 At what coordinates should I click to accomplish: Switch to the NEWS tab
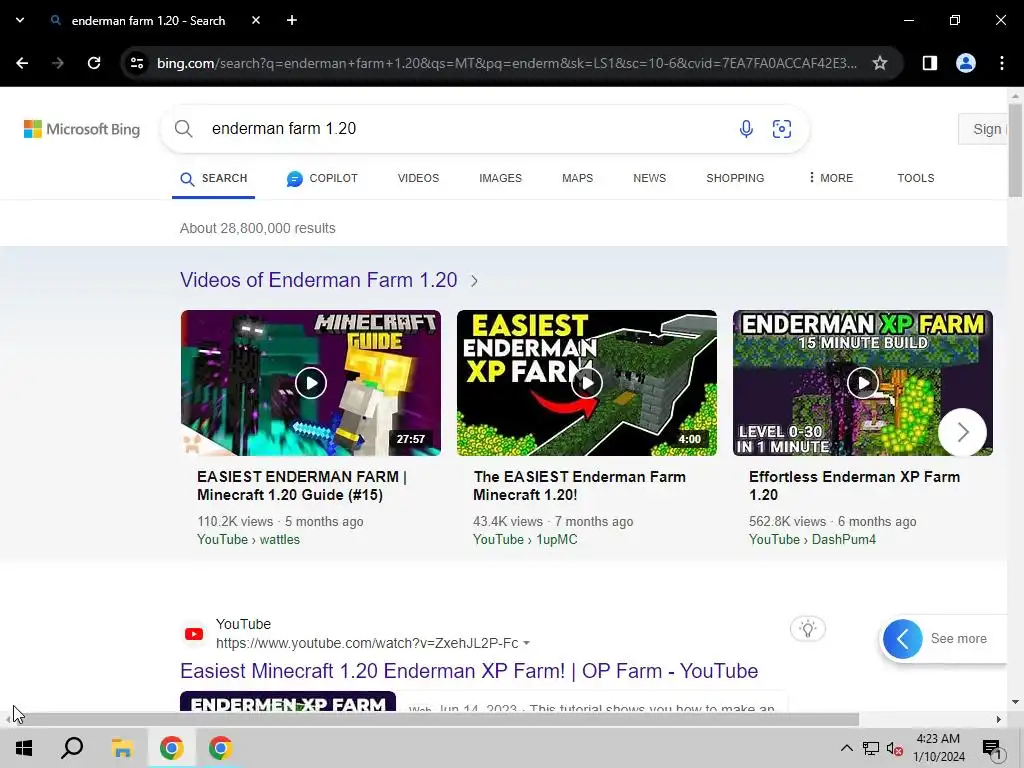tap(649, 178)
